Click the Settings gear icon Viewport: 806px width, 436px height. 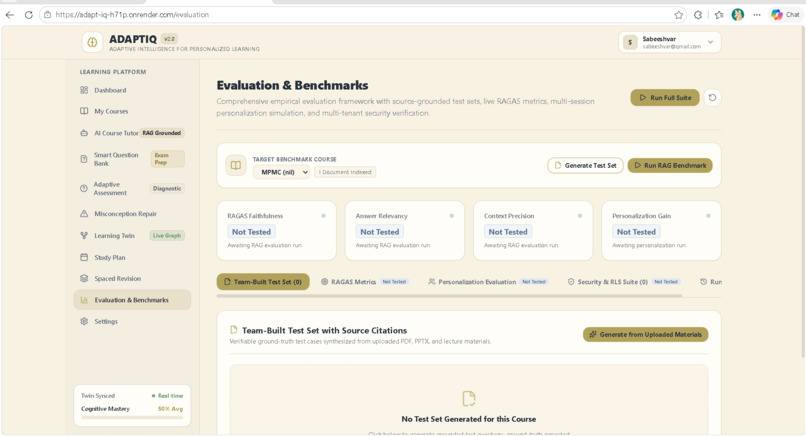click(84, 321)
